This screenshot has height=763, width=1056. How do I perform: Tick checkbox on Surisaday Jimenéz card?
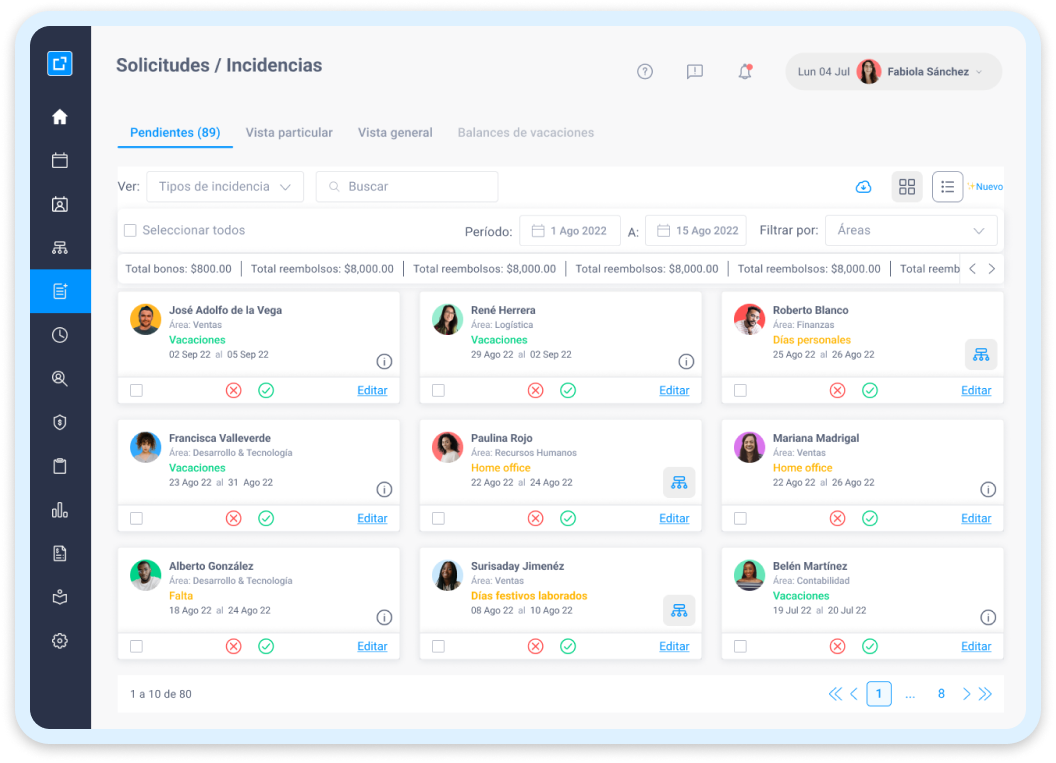(438, 646)
